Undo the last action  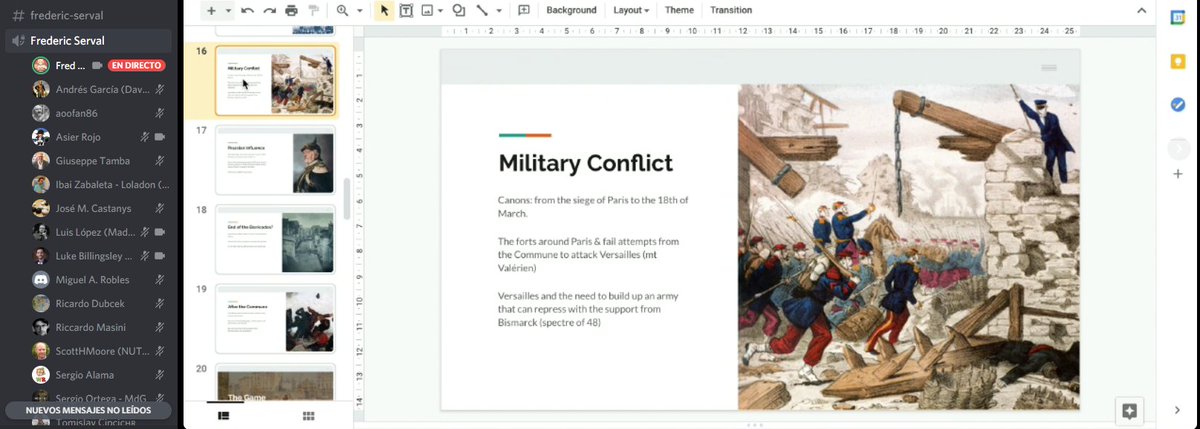(247, 10)
